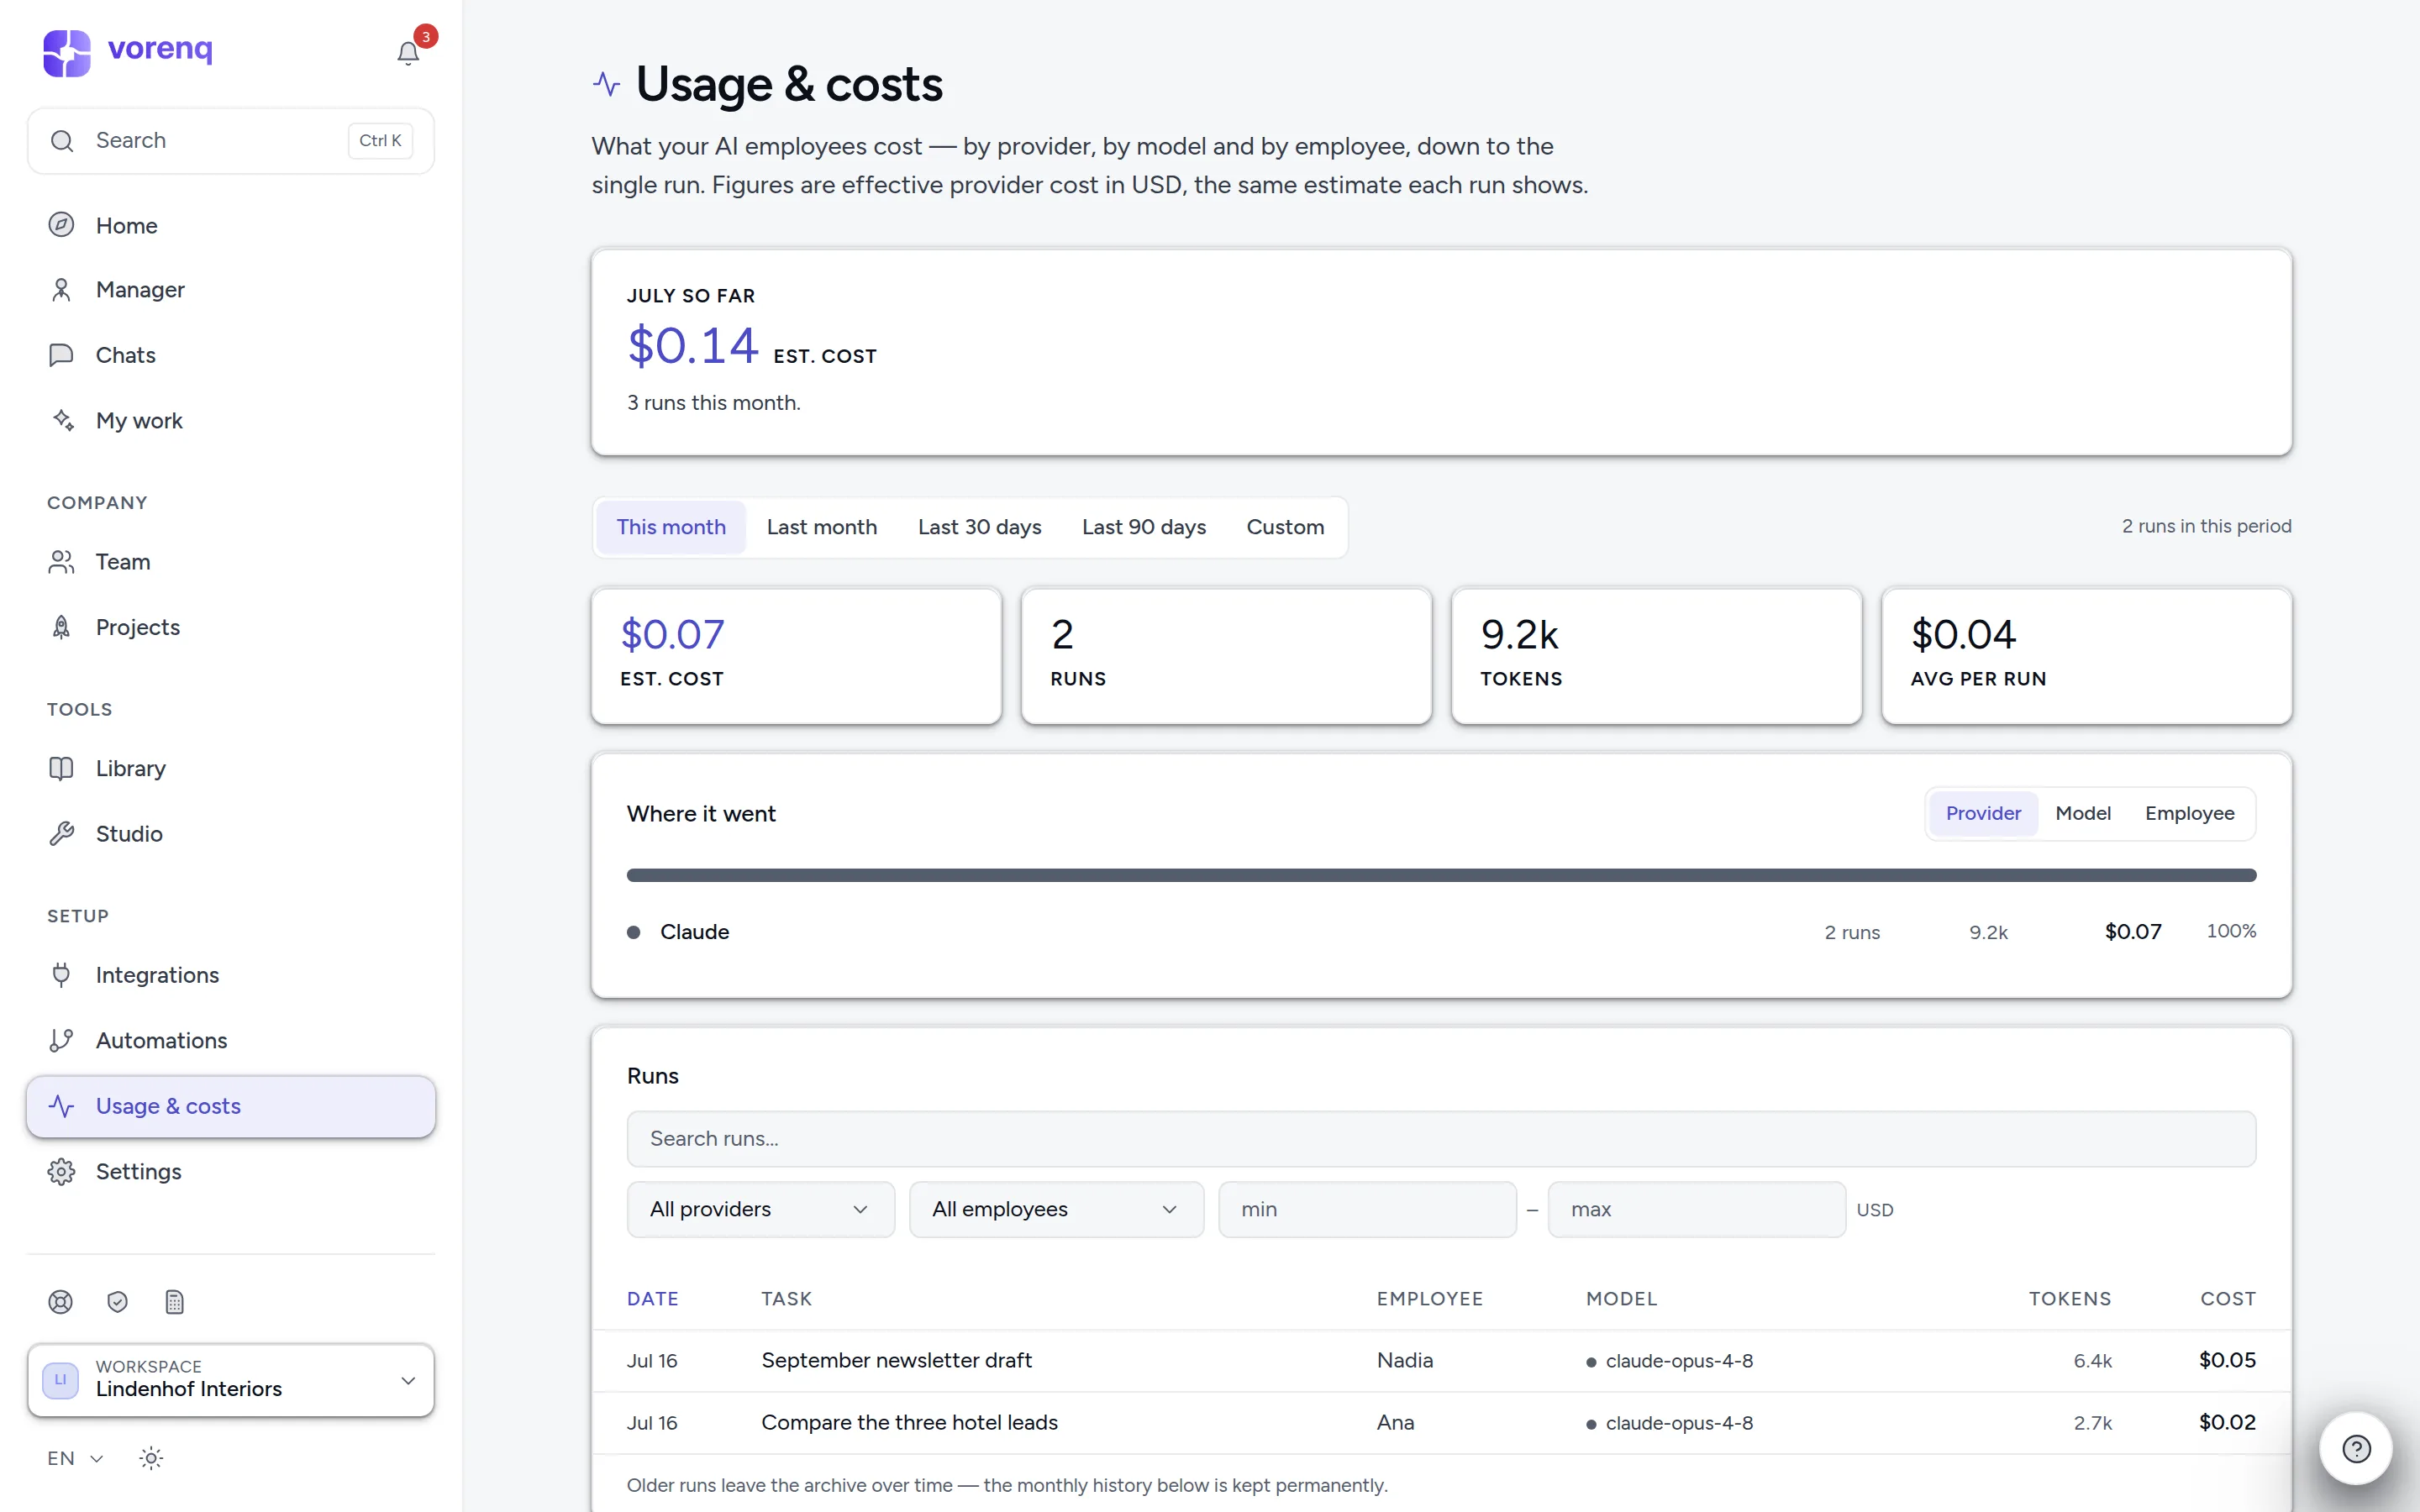Select the Last 30 days tab
The image size is (2420, 1512).
(979, 527)
